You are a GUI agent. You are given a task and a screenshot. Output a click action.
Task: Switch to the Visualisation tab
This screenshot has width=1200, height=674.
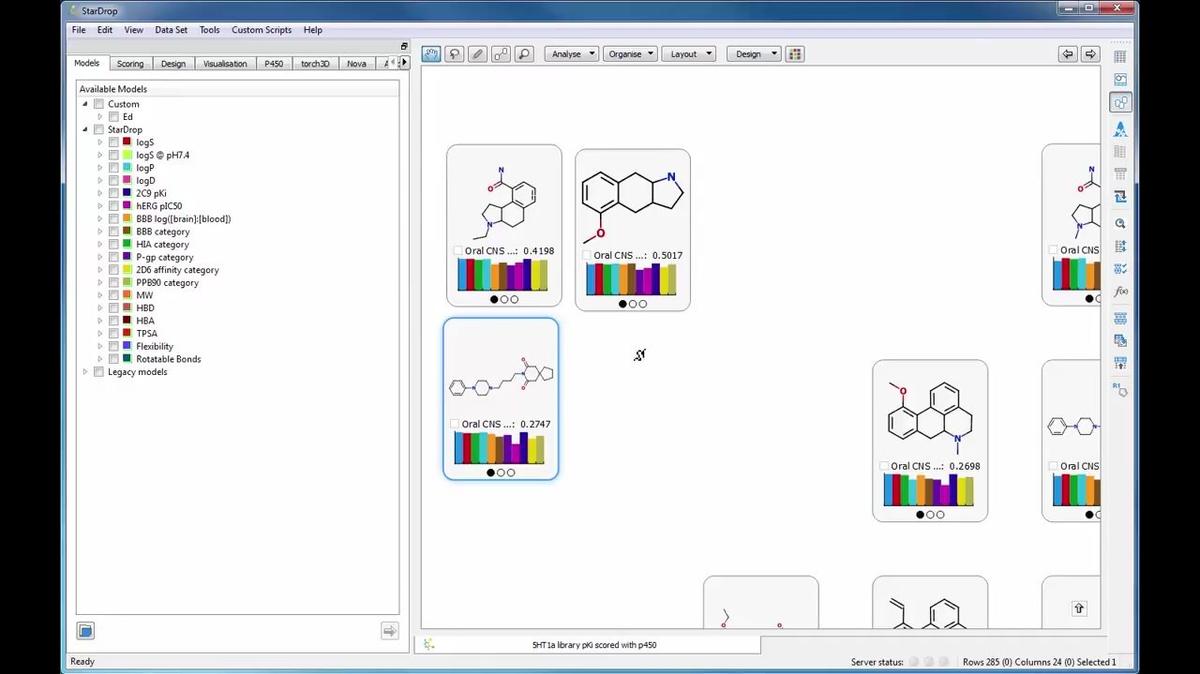tap(225, 63)
